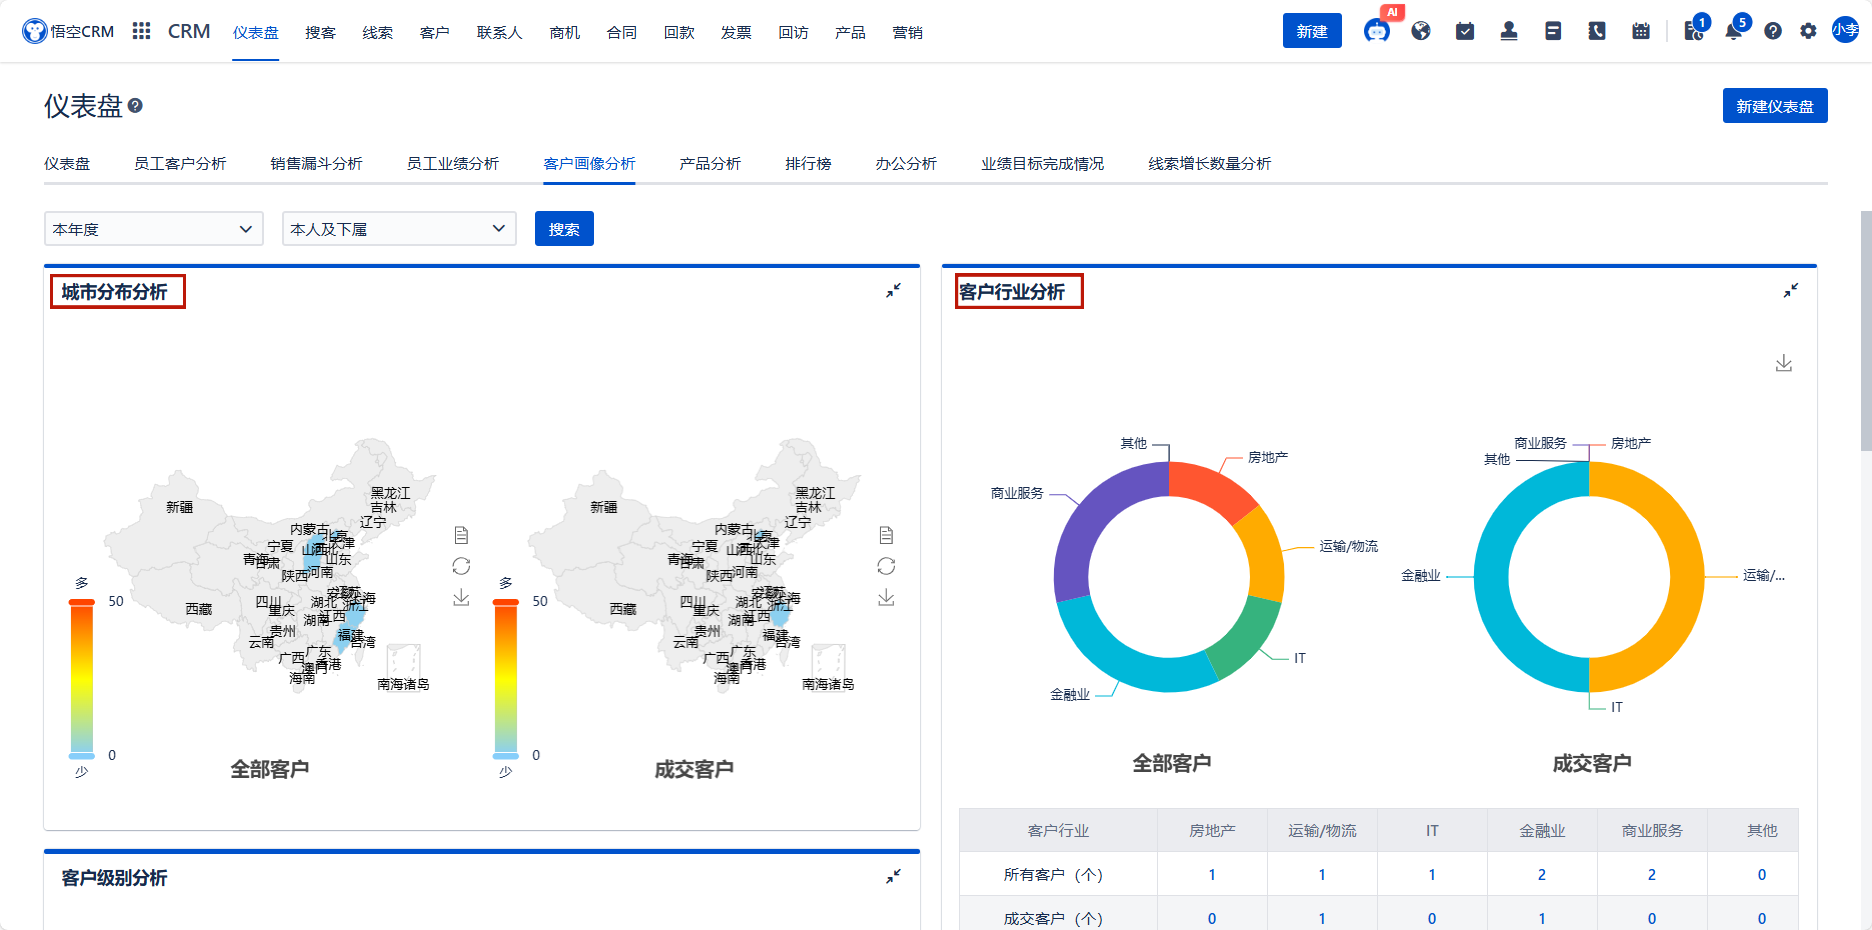The height and width of the screenshot is (930, 1872).
Task: Collapse the 客户行业分析 panel
Action: click(x=1791, y=290)
